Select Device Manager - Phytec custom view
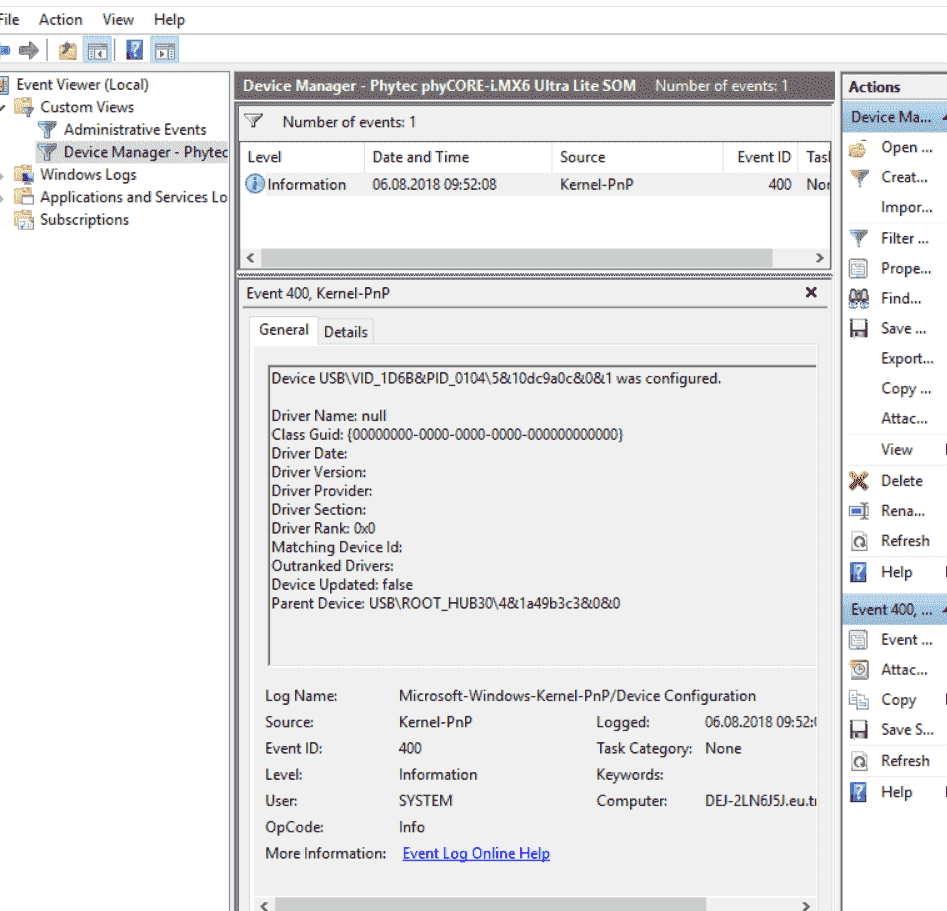The height and width of the screenshot is (911, 947). pos(146,152)
